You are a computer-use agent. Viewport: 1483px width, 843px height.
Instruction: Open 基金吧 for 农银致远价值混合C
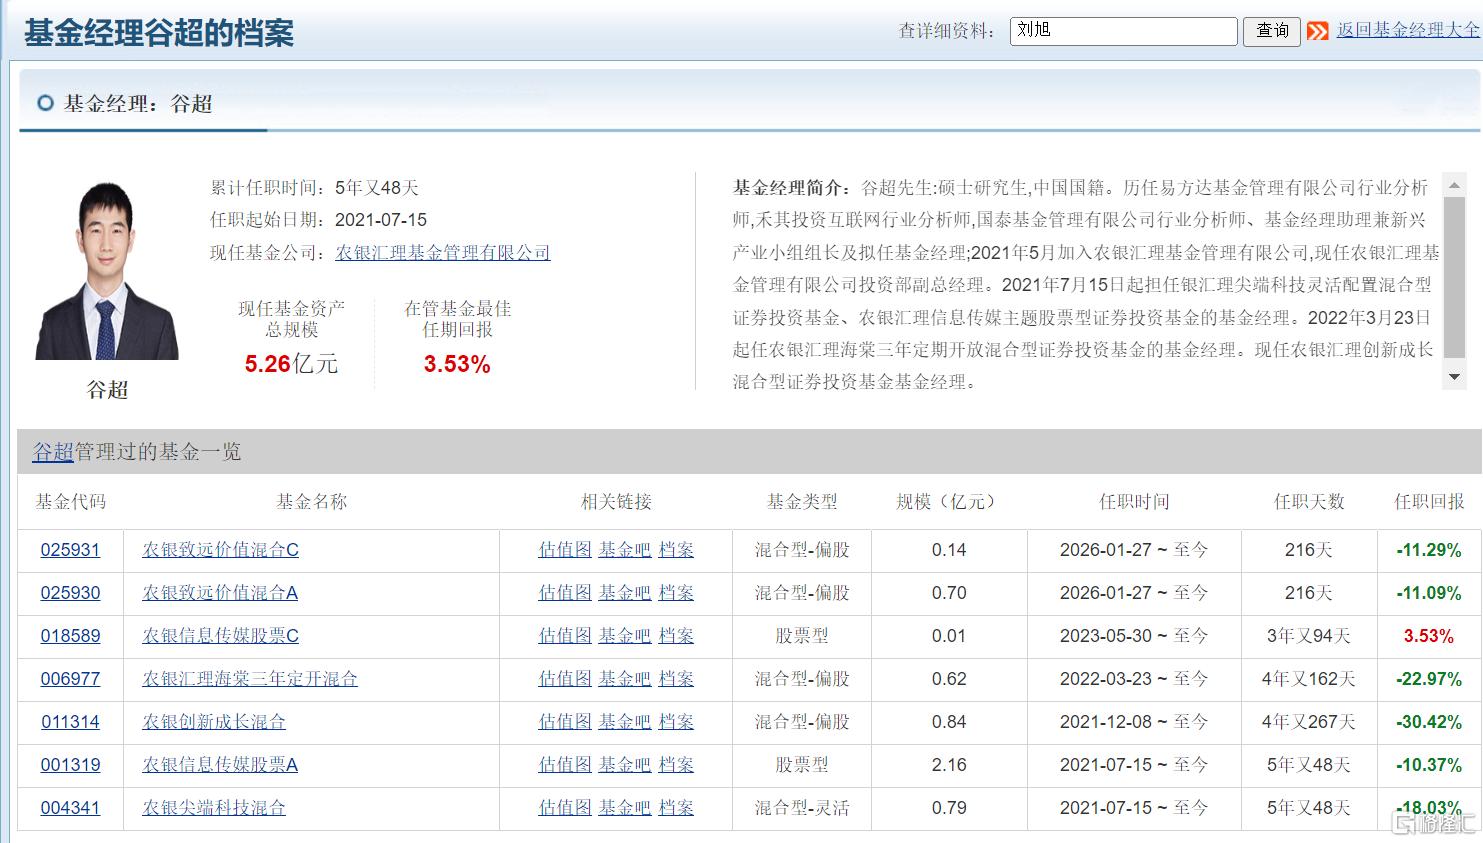625,550
